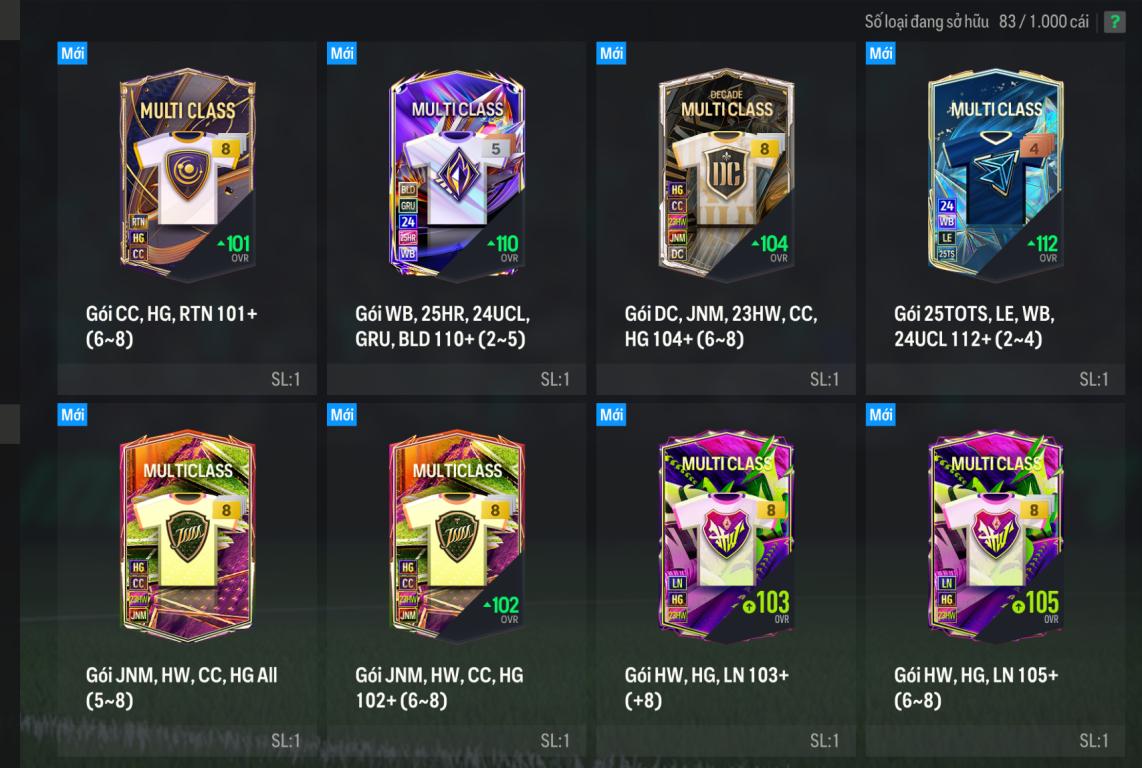Image resolution: width=1142 pixels, height=768 pixels.
Task: Click the SL:1 bar under the 104+ pack
Action: click(726, 379)
